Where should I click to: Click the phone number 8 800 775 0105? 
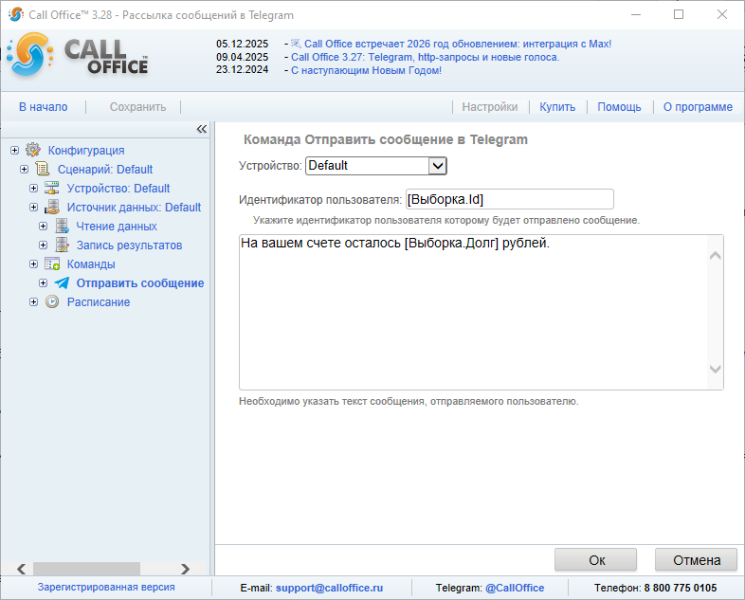680,588
